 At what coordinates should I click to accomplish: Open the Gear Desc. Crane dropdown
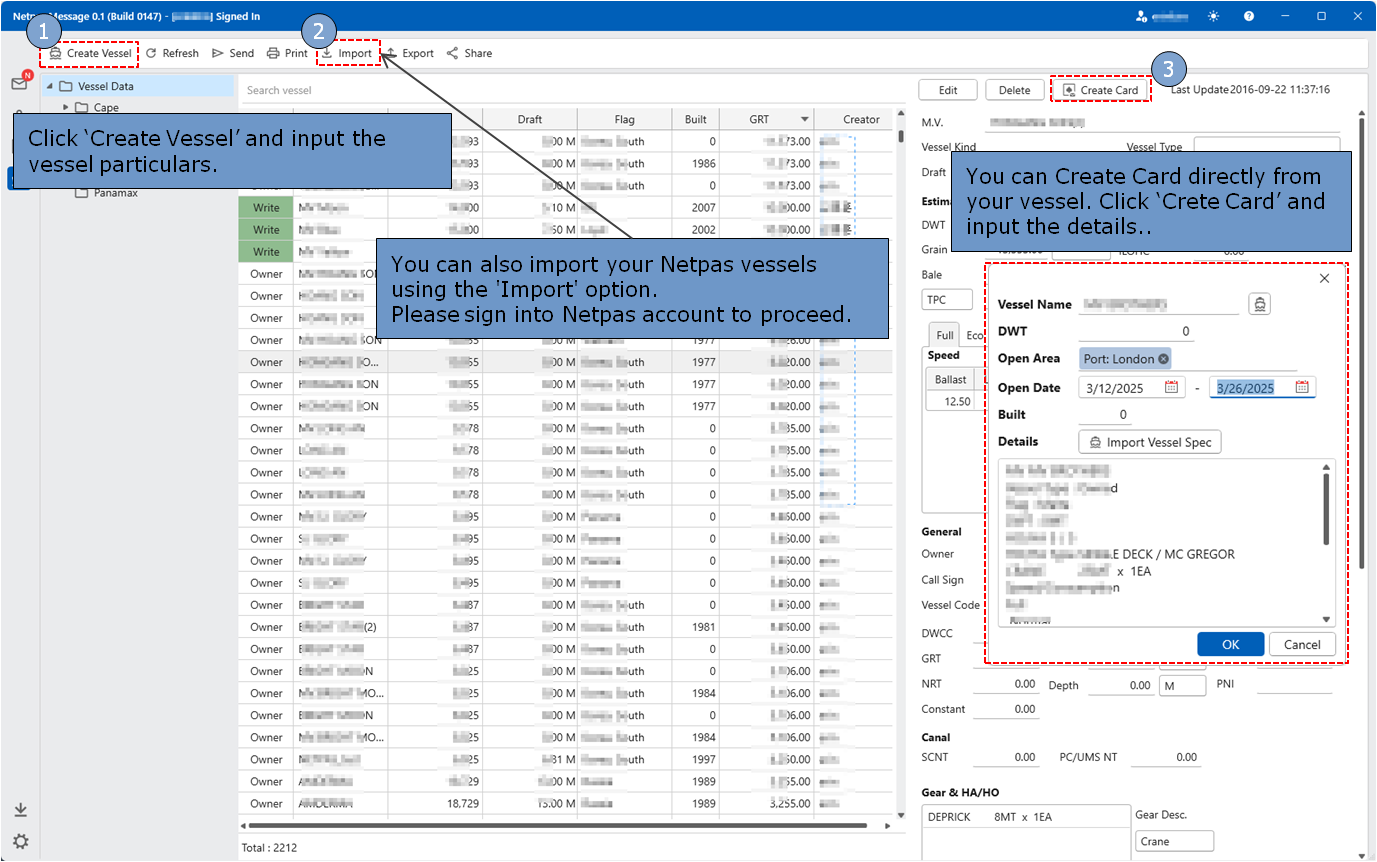(1175, 841)
